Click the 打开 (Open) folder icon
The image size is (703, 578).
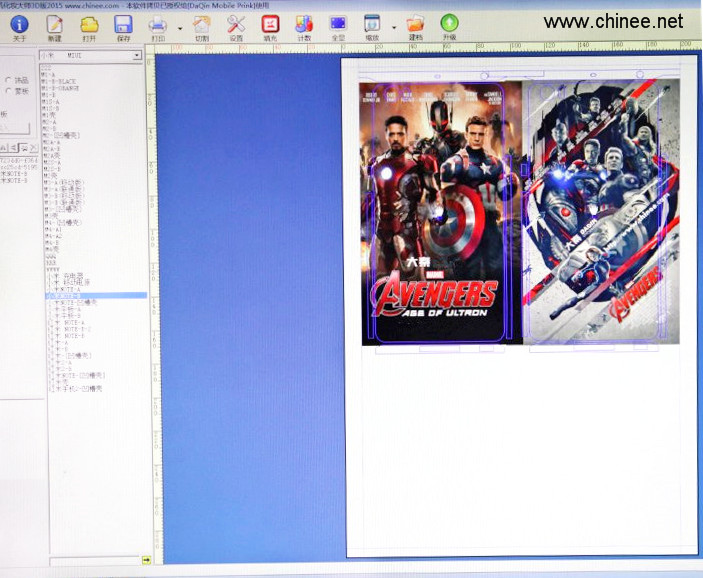point(90,24)
